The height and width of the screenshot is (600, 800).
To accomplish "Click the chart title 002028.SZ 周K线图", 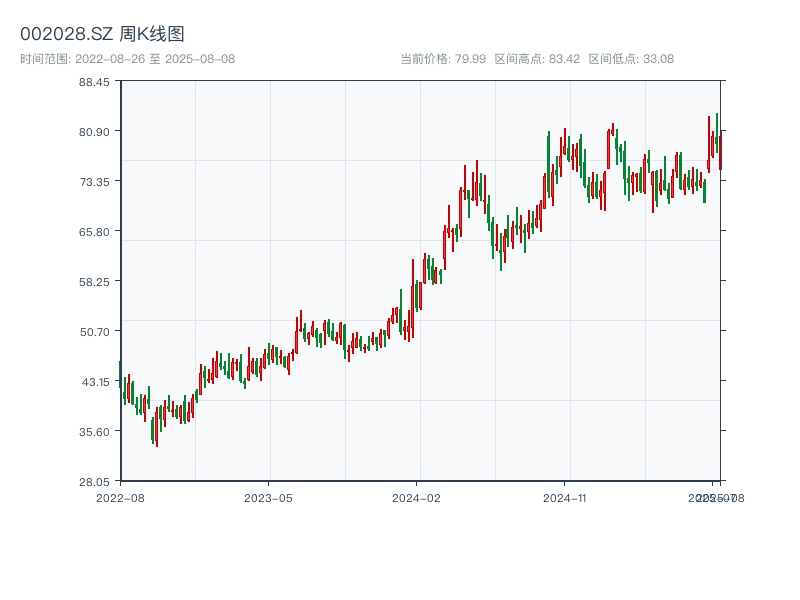I will pos(102,34).
